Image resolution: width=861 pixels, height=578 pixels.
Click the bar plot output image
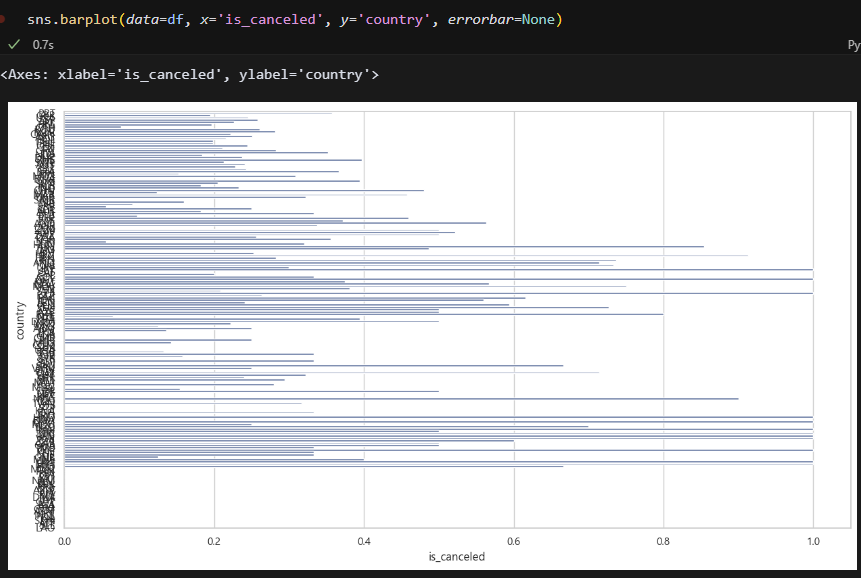(432, 335)
